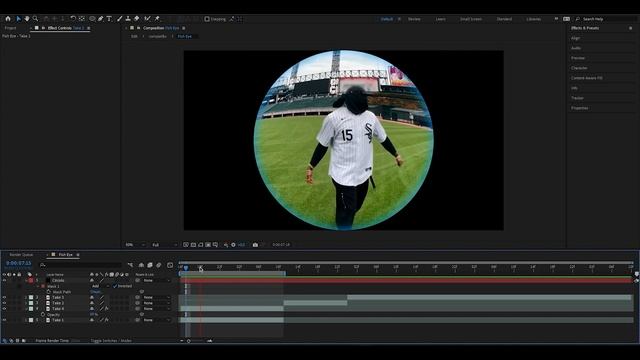The width and height of the screenshot is (640, 360).
Task: Toggle Frame Blending timeline switch
Action: point(150,265)
